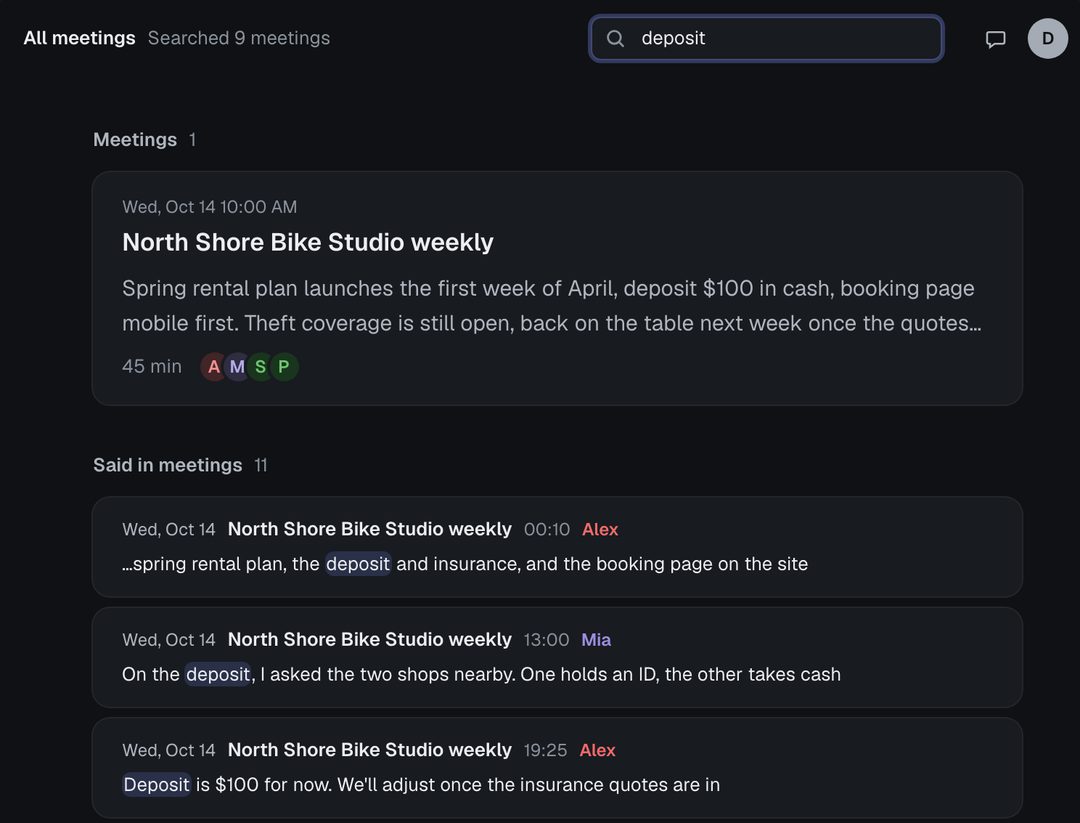Click into the deposit search field
Viewport: 1080px width, 823px height.
[766, 39]
